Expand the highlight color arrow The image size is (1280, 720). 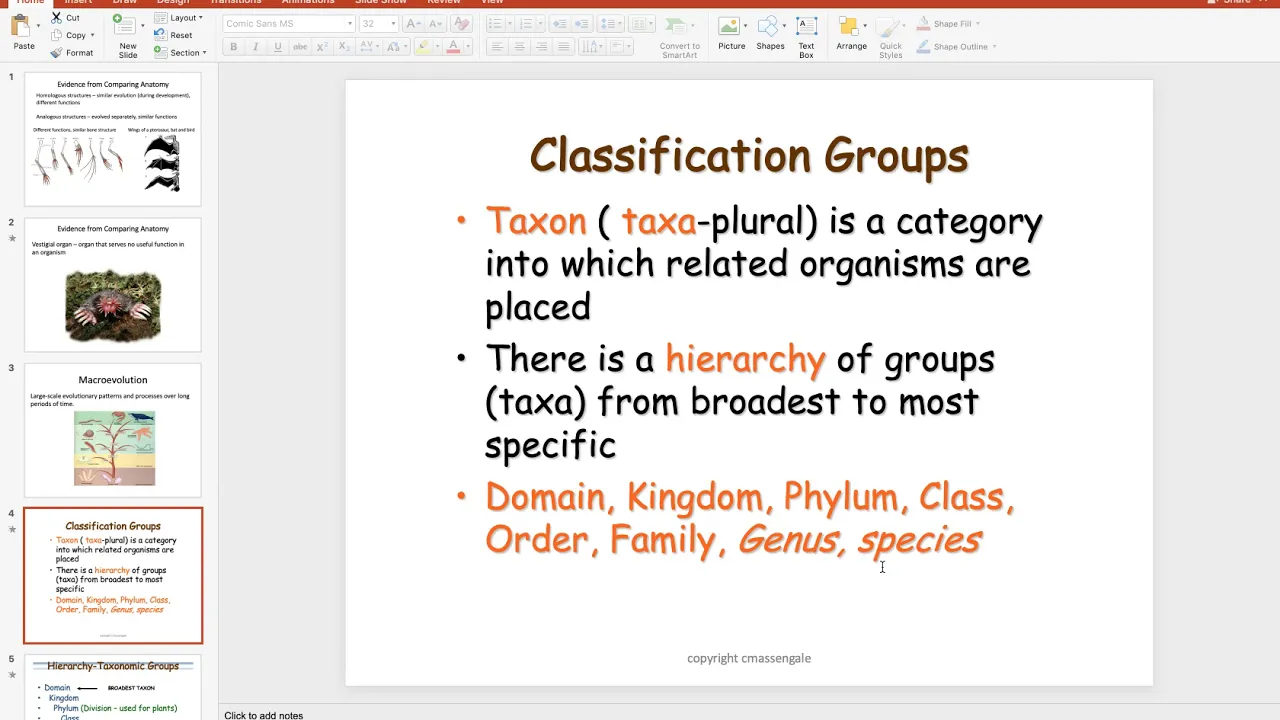tap(436, 47)
